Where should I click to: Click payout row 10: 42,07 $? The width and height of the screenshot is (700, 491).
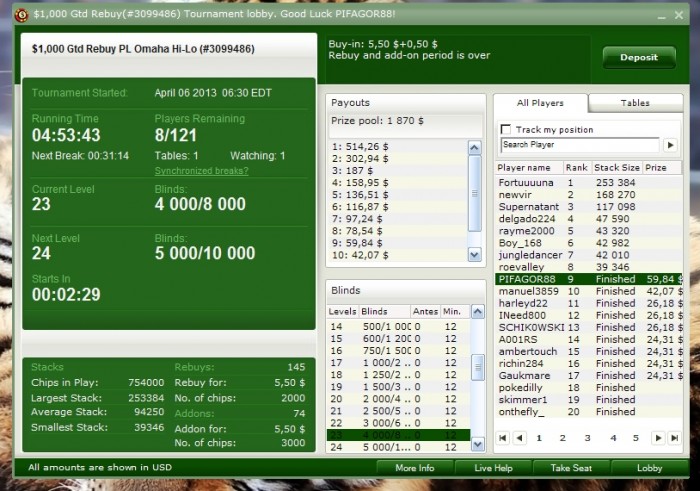point(398,255)
